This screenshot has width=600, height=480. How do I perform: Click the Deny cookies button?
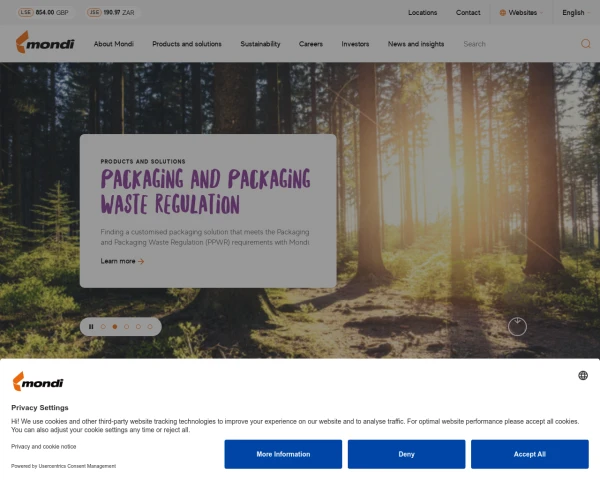pyautogui.click(x=406, y=454)
